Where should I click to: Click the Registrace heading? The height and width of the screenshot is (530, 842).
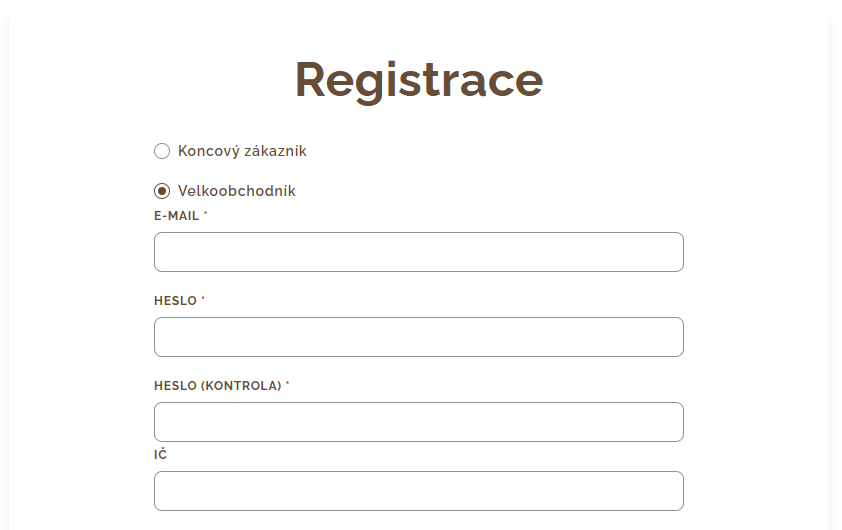pyautogui.click(x=419, y=80)
